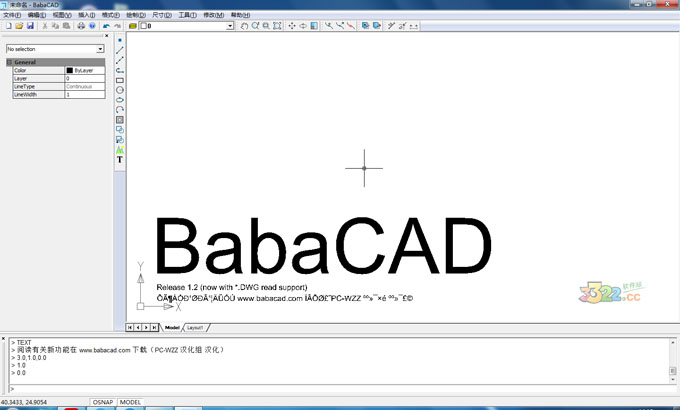
Task: Close the command window with x
Action: point(3,338)
